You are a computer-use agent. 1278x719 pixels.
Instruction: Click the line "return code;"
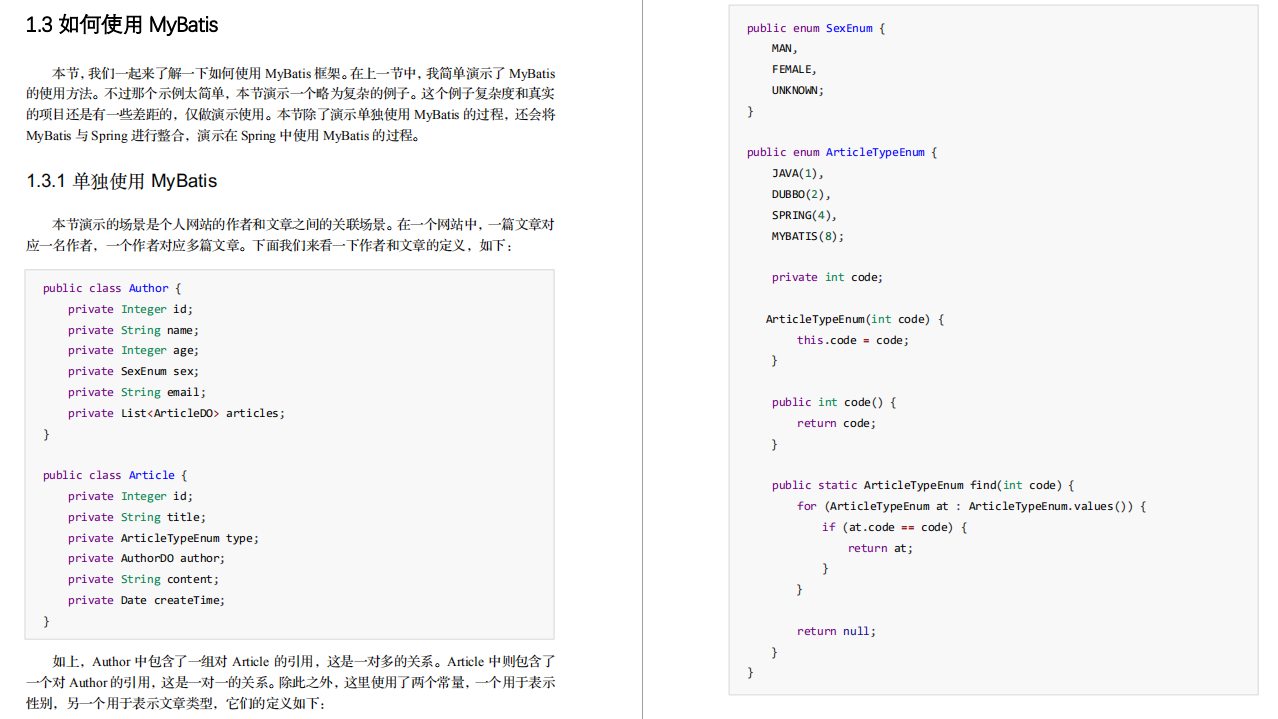click(836, 423)
